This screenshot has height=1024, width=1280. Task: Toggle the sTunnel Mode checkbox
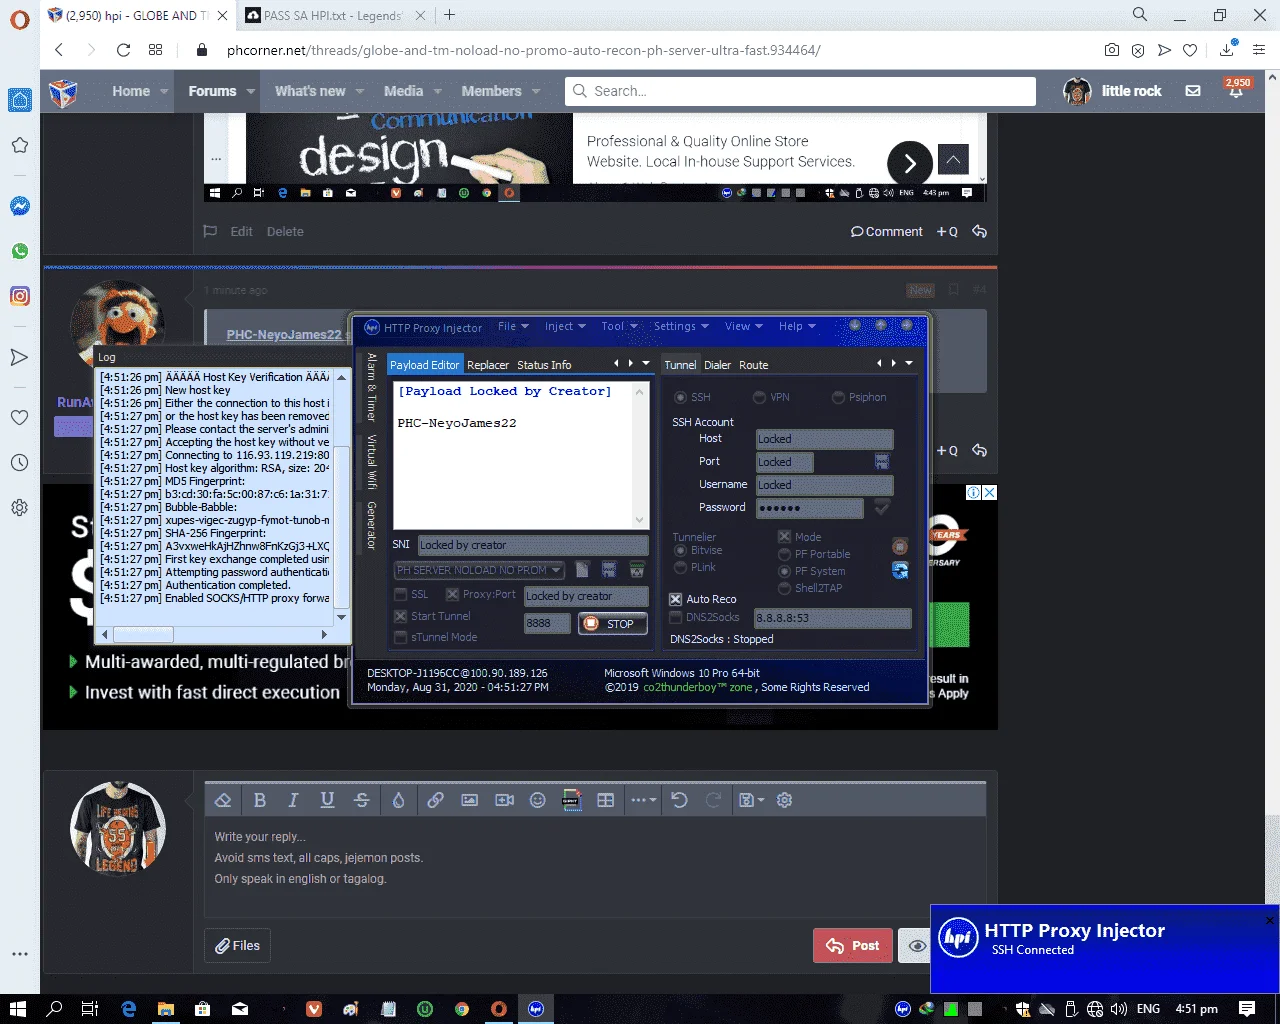pyautogui.click(x=401, y=637)
